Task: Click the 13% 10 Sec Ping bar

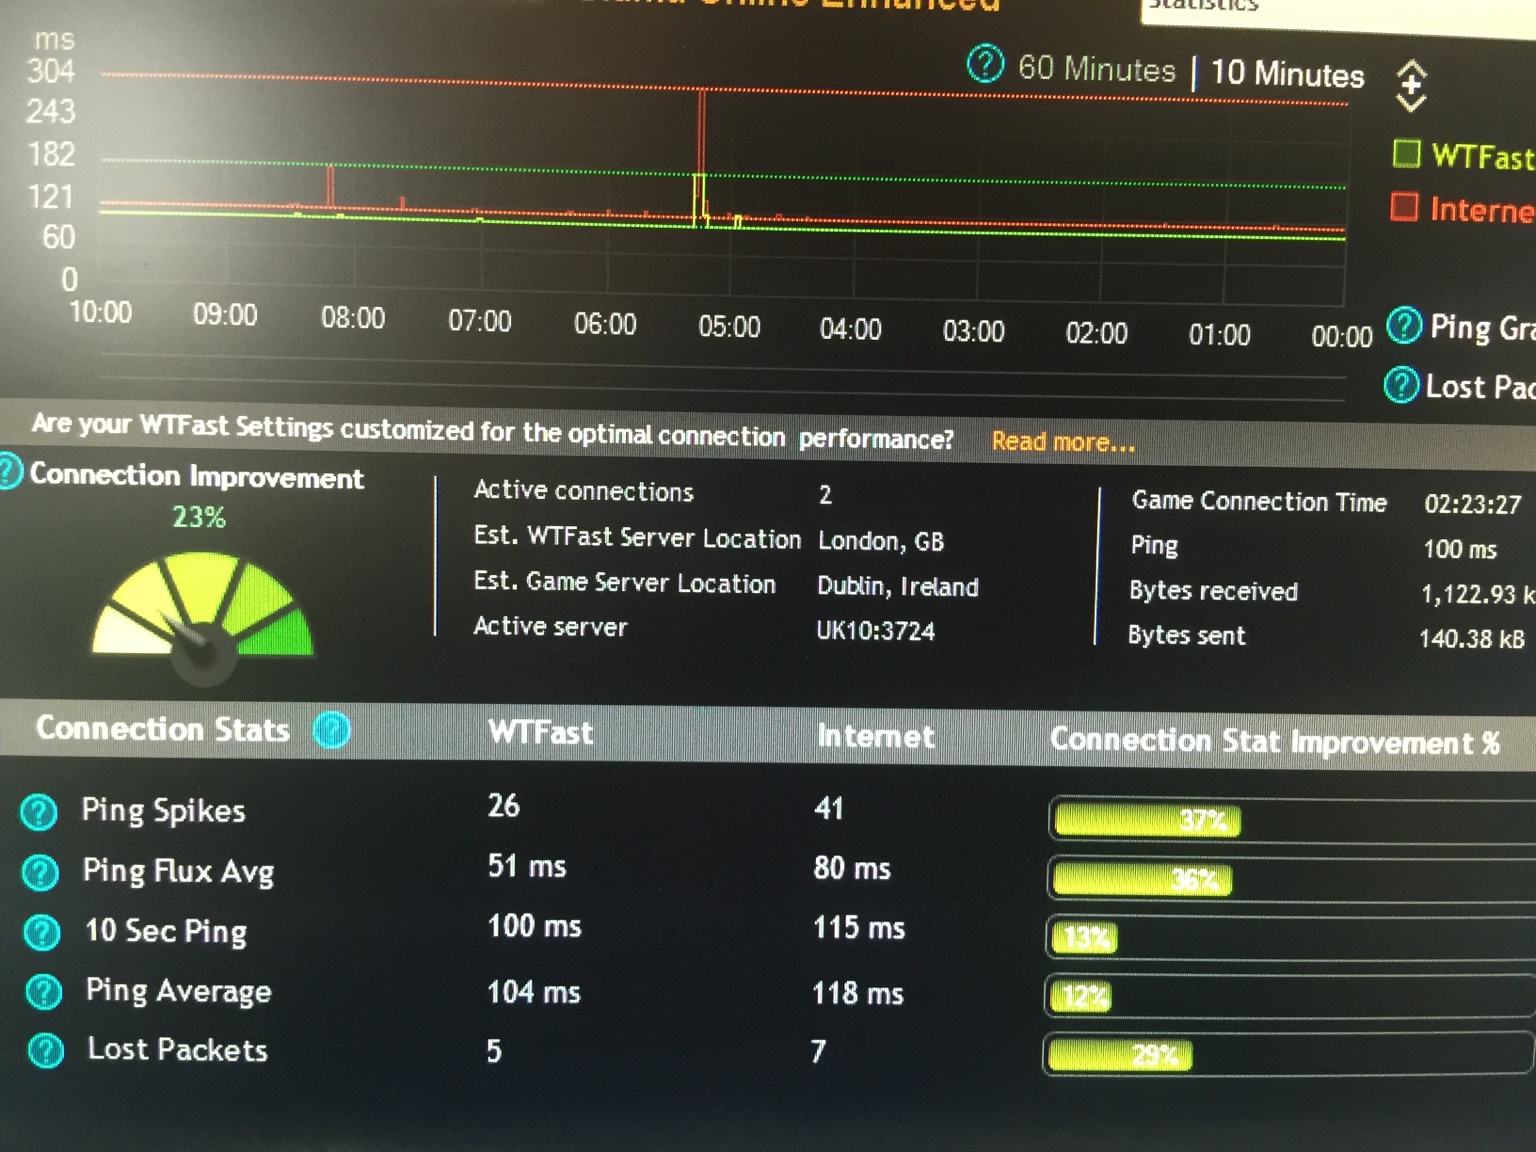Action: tap(1084, 938)
